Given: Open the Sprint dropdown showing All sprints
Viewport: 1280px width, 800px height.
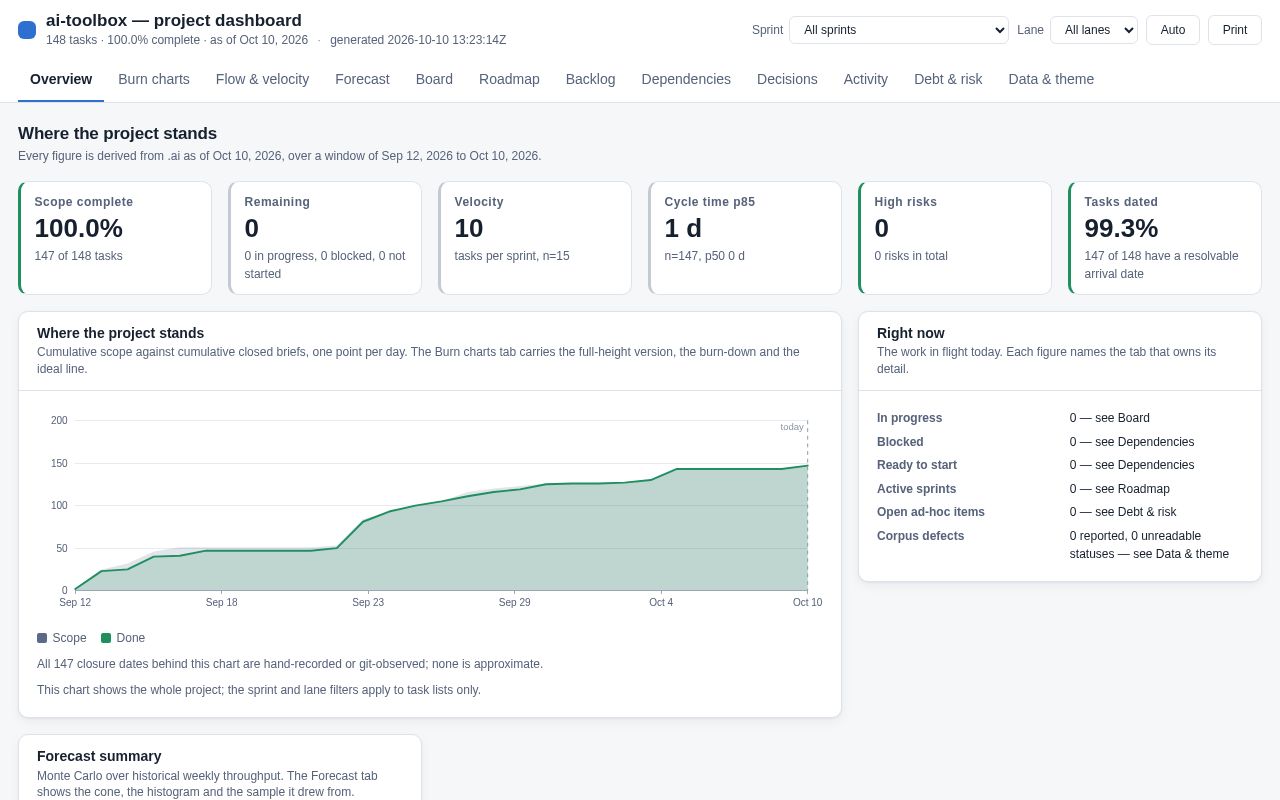Looking at the screenshot, I should 899,30.
